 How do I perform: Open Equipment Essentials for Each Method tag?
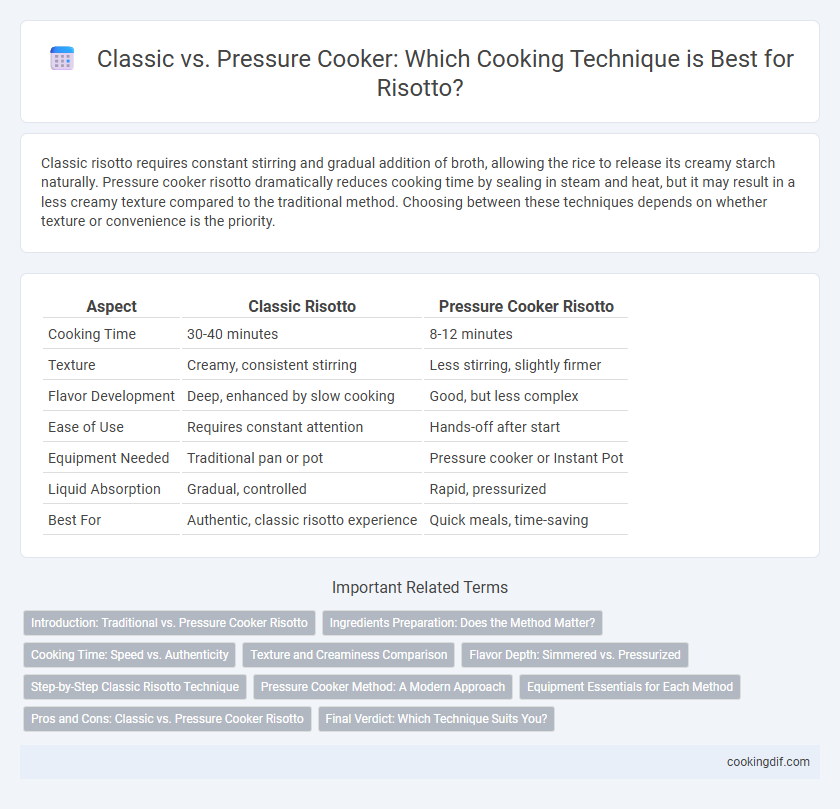point(630,687)
